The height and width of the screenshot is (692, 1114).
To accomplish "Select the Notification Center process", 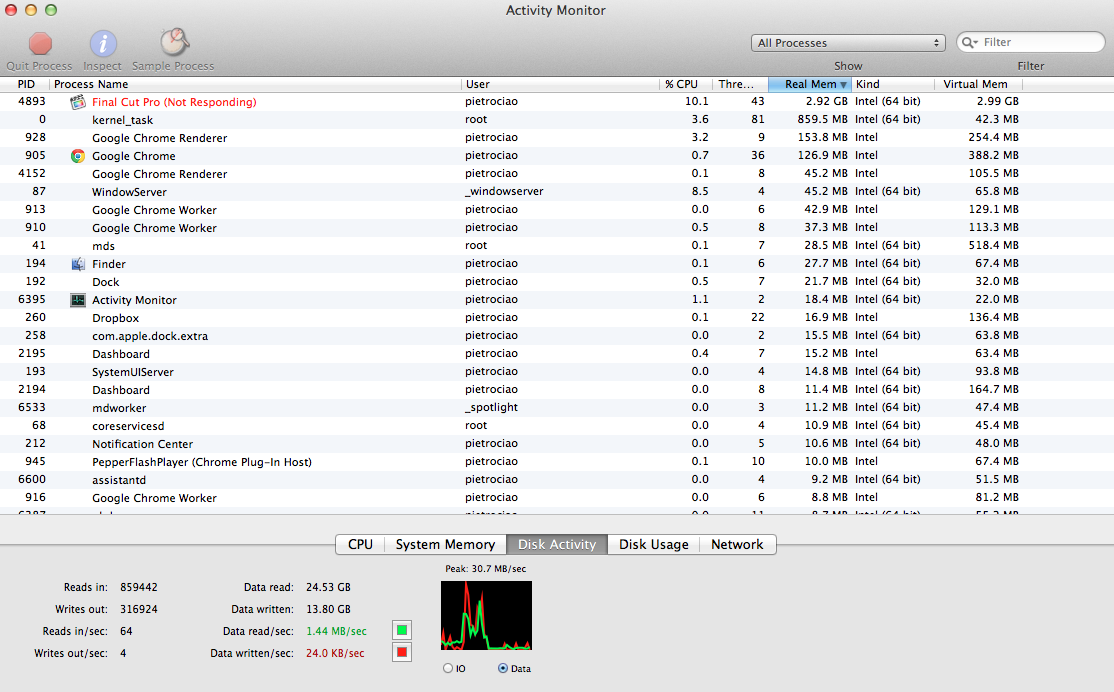I will tap(557, 444).
